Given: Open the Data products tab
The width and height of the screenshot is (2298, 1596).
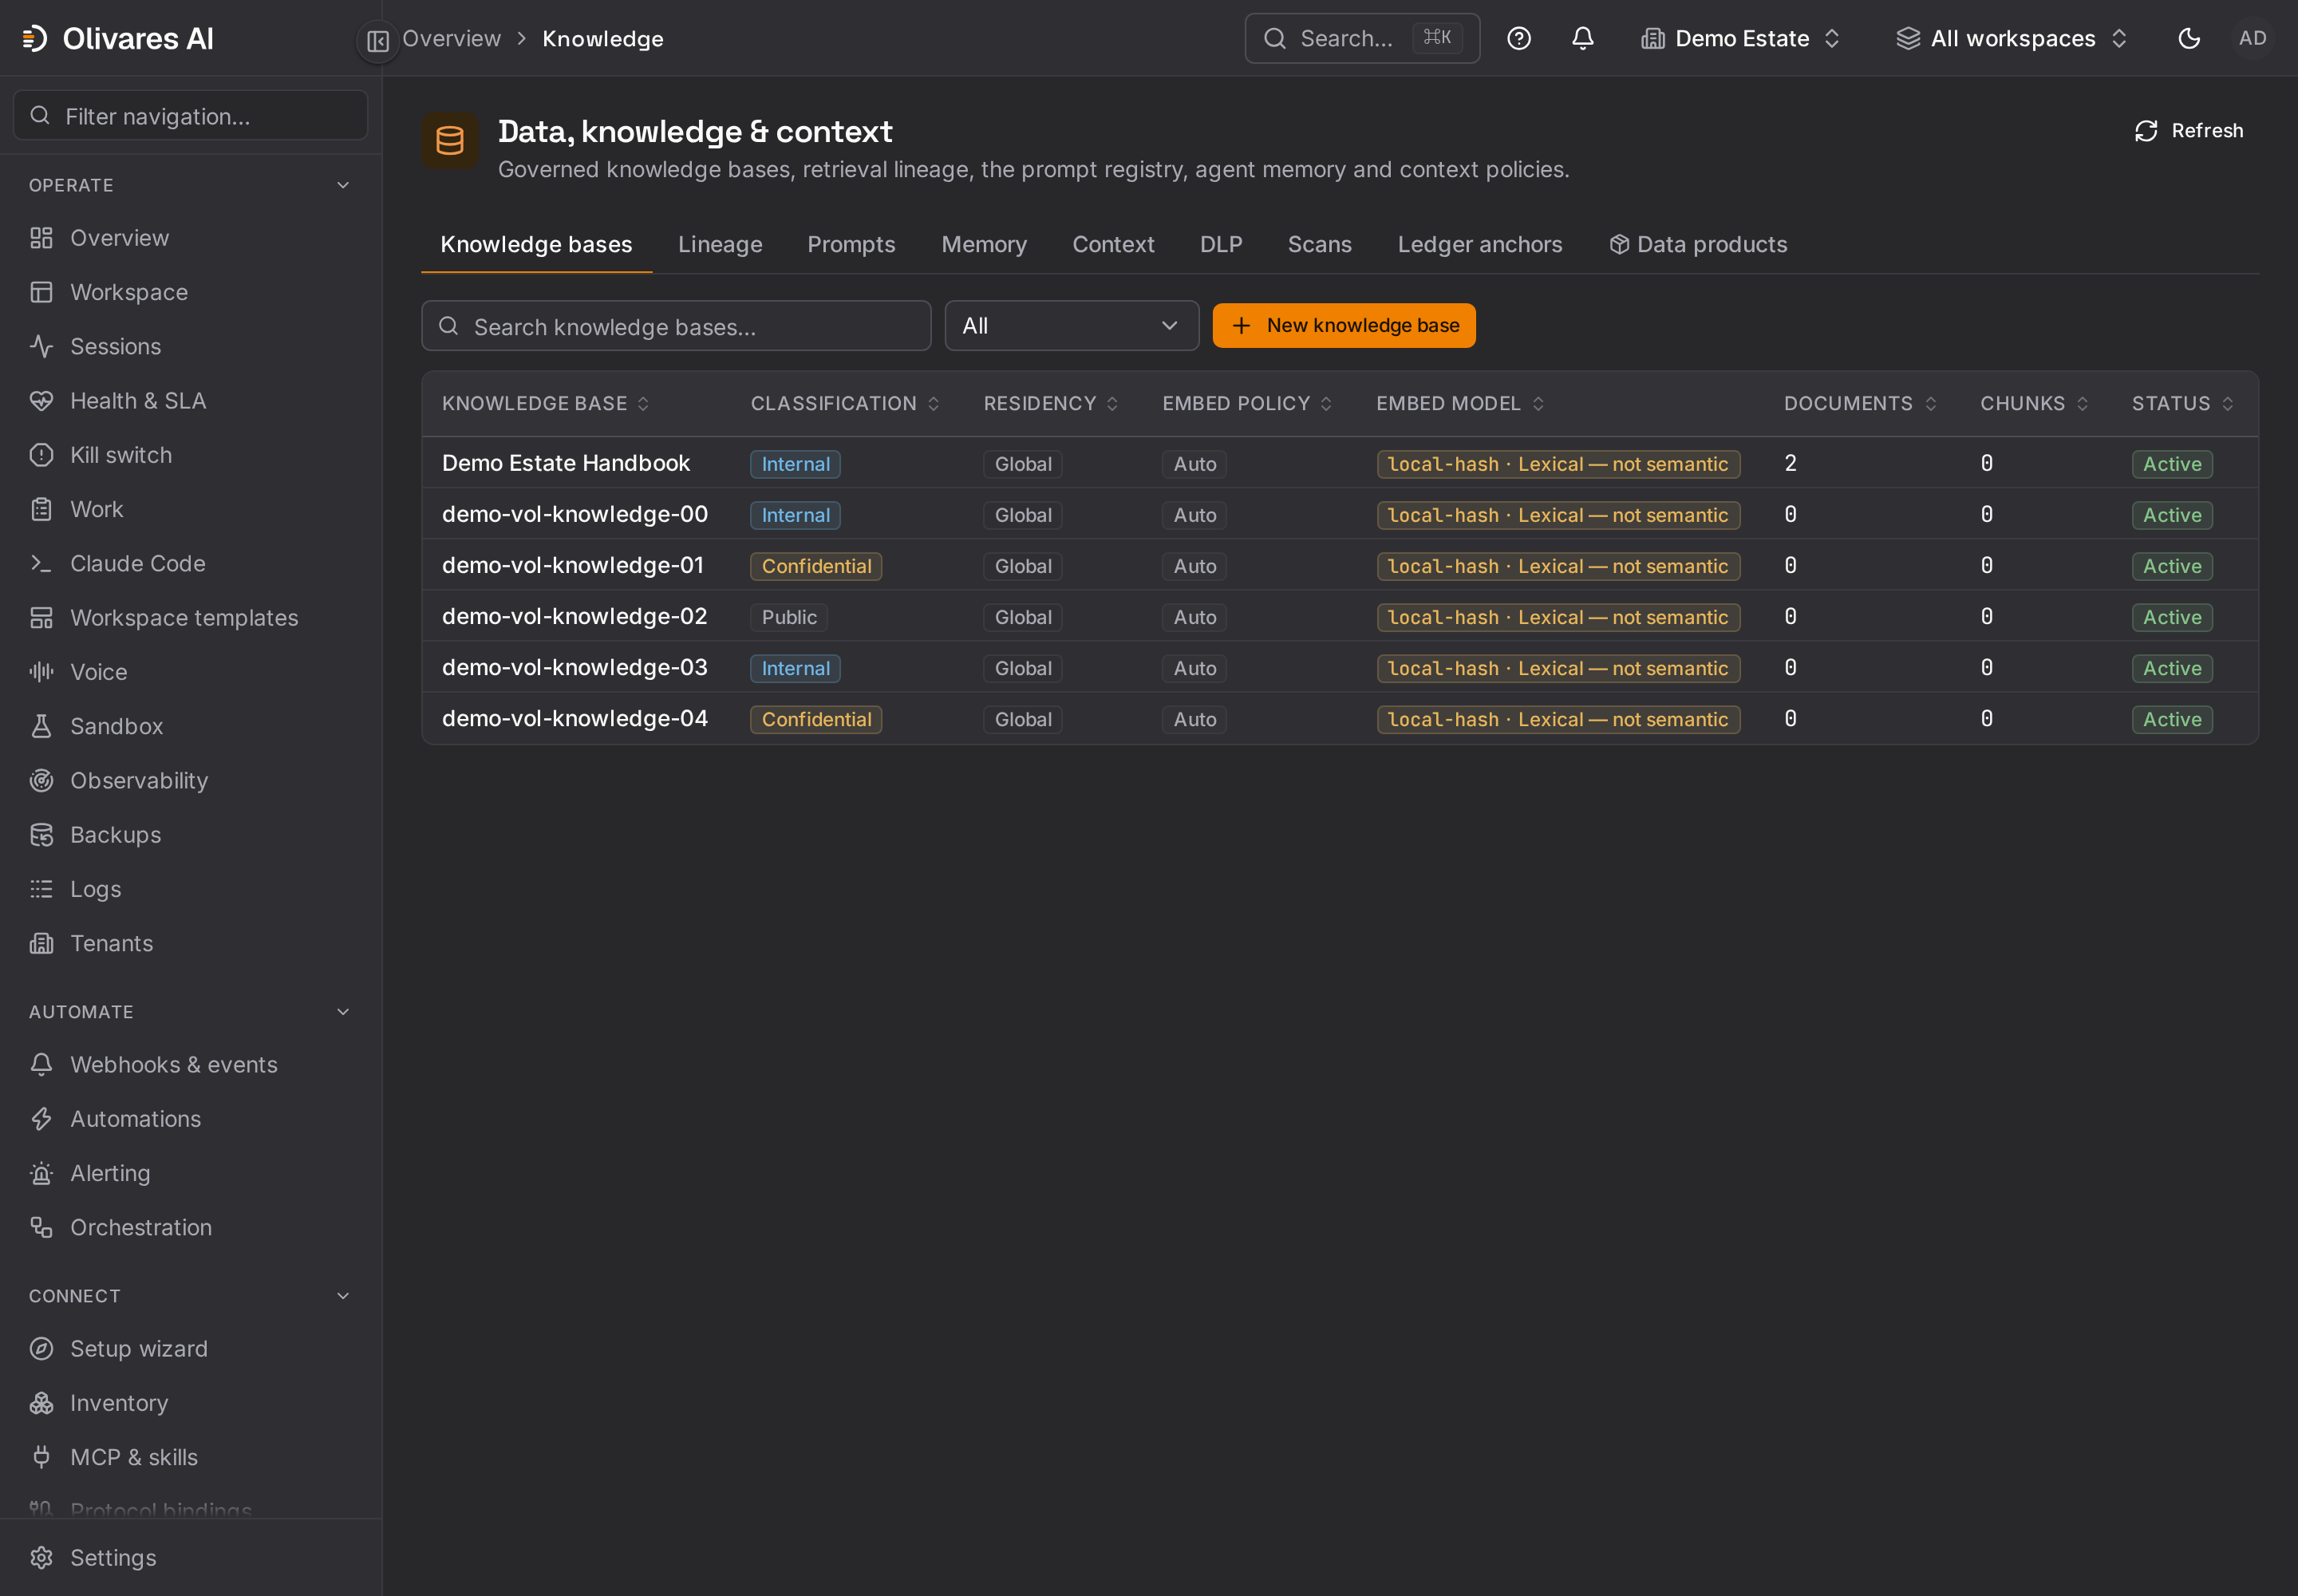Looking at the screenshot, I should (1698, 244).
